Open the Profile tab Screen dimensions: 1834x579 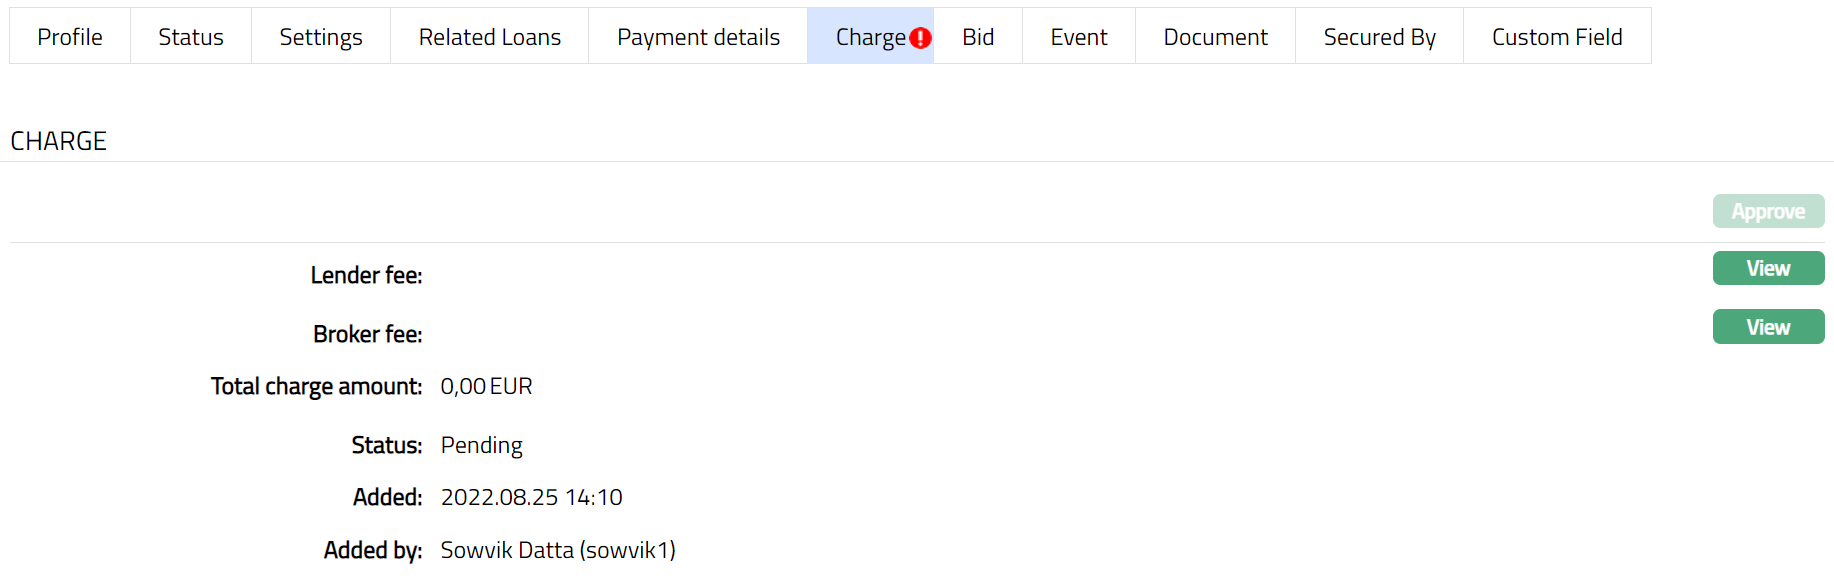pyautogui.click(x=70, y=37)
